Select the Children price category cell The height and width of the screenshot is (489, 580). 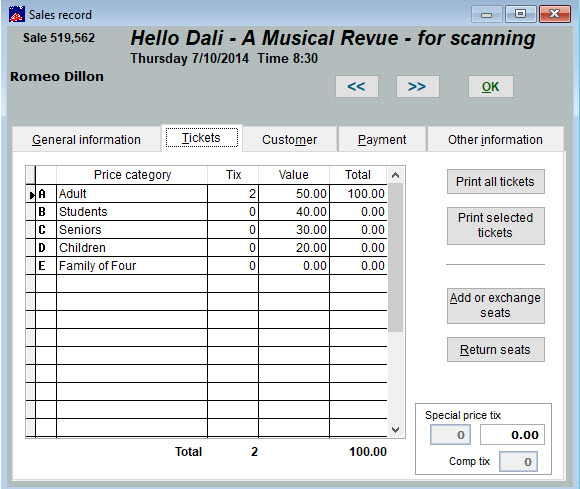[x=132, y=247]
